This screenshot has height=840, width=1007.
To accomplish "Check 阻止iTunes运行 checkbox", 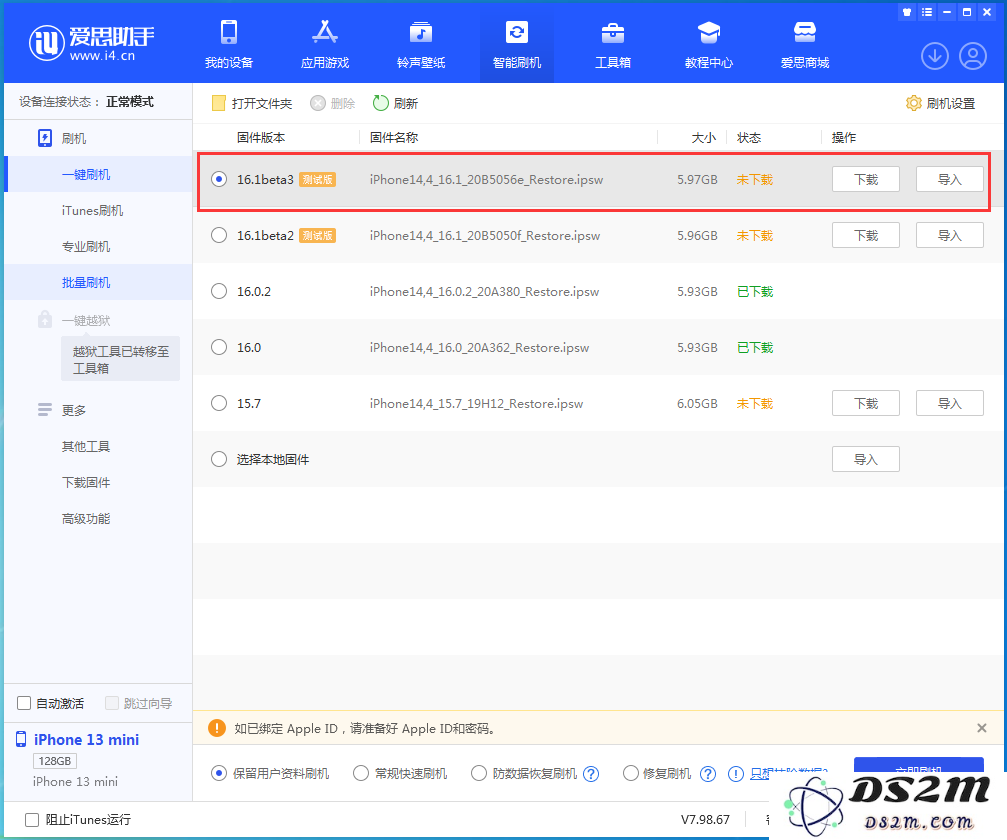I will 31,819.
